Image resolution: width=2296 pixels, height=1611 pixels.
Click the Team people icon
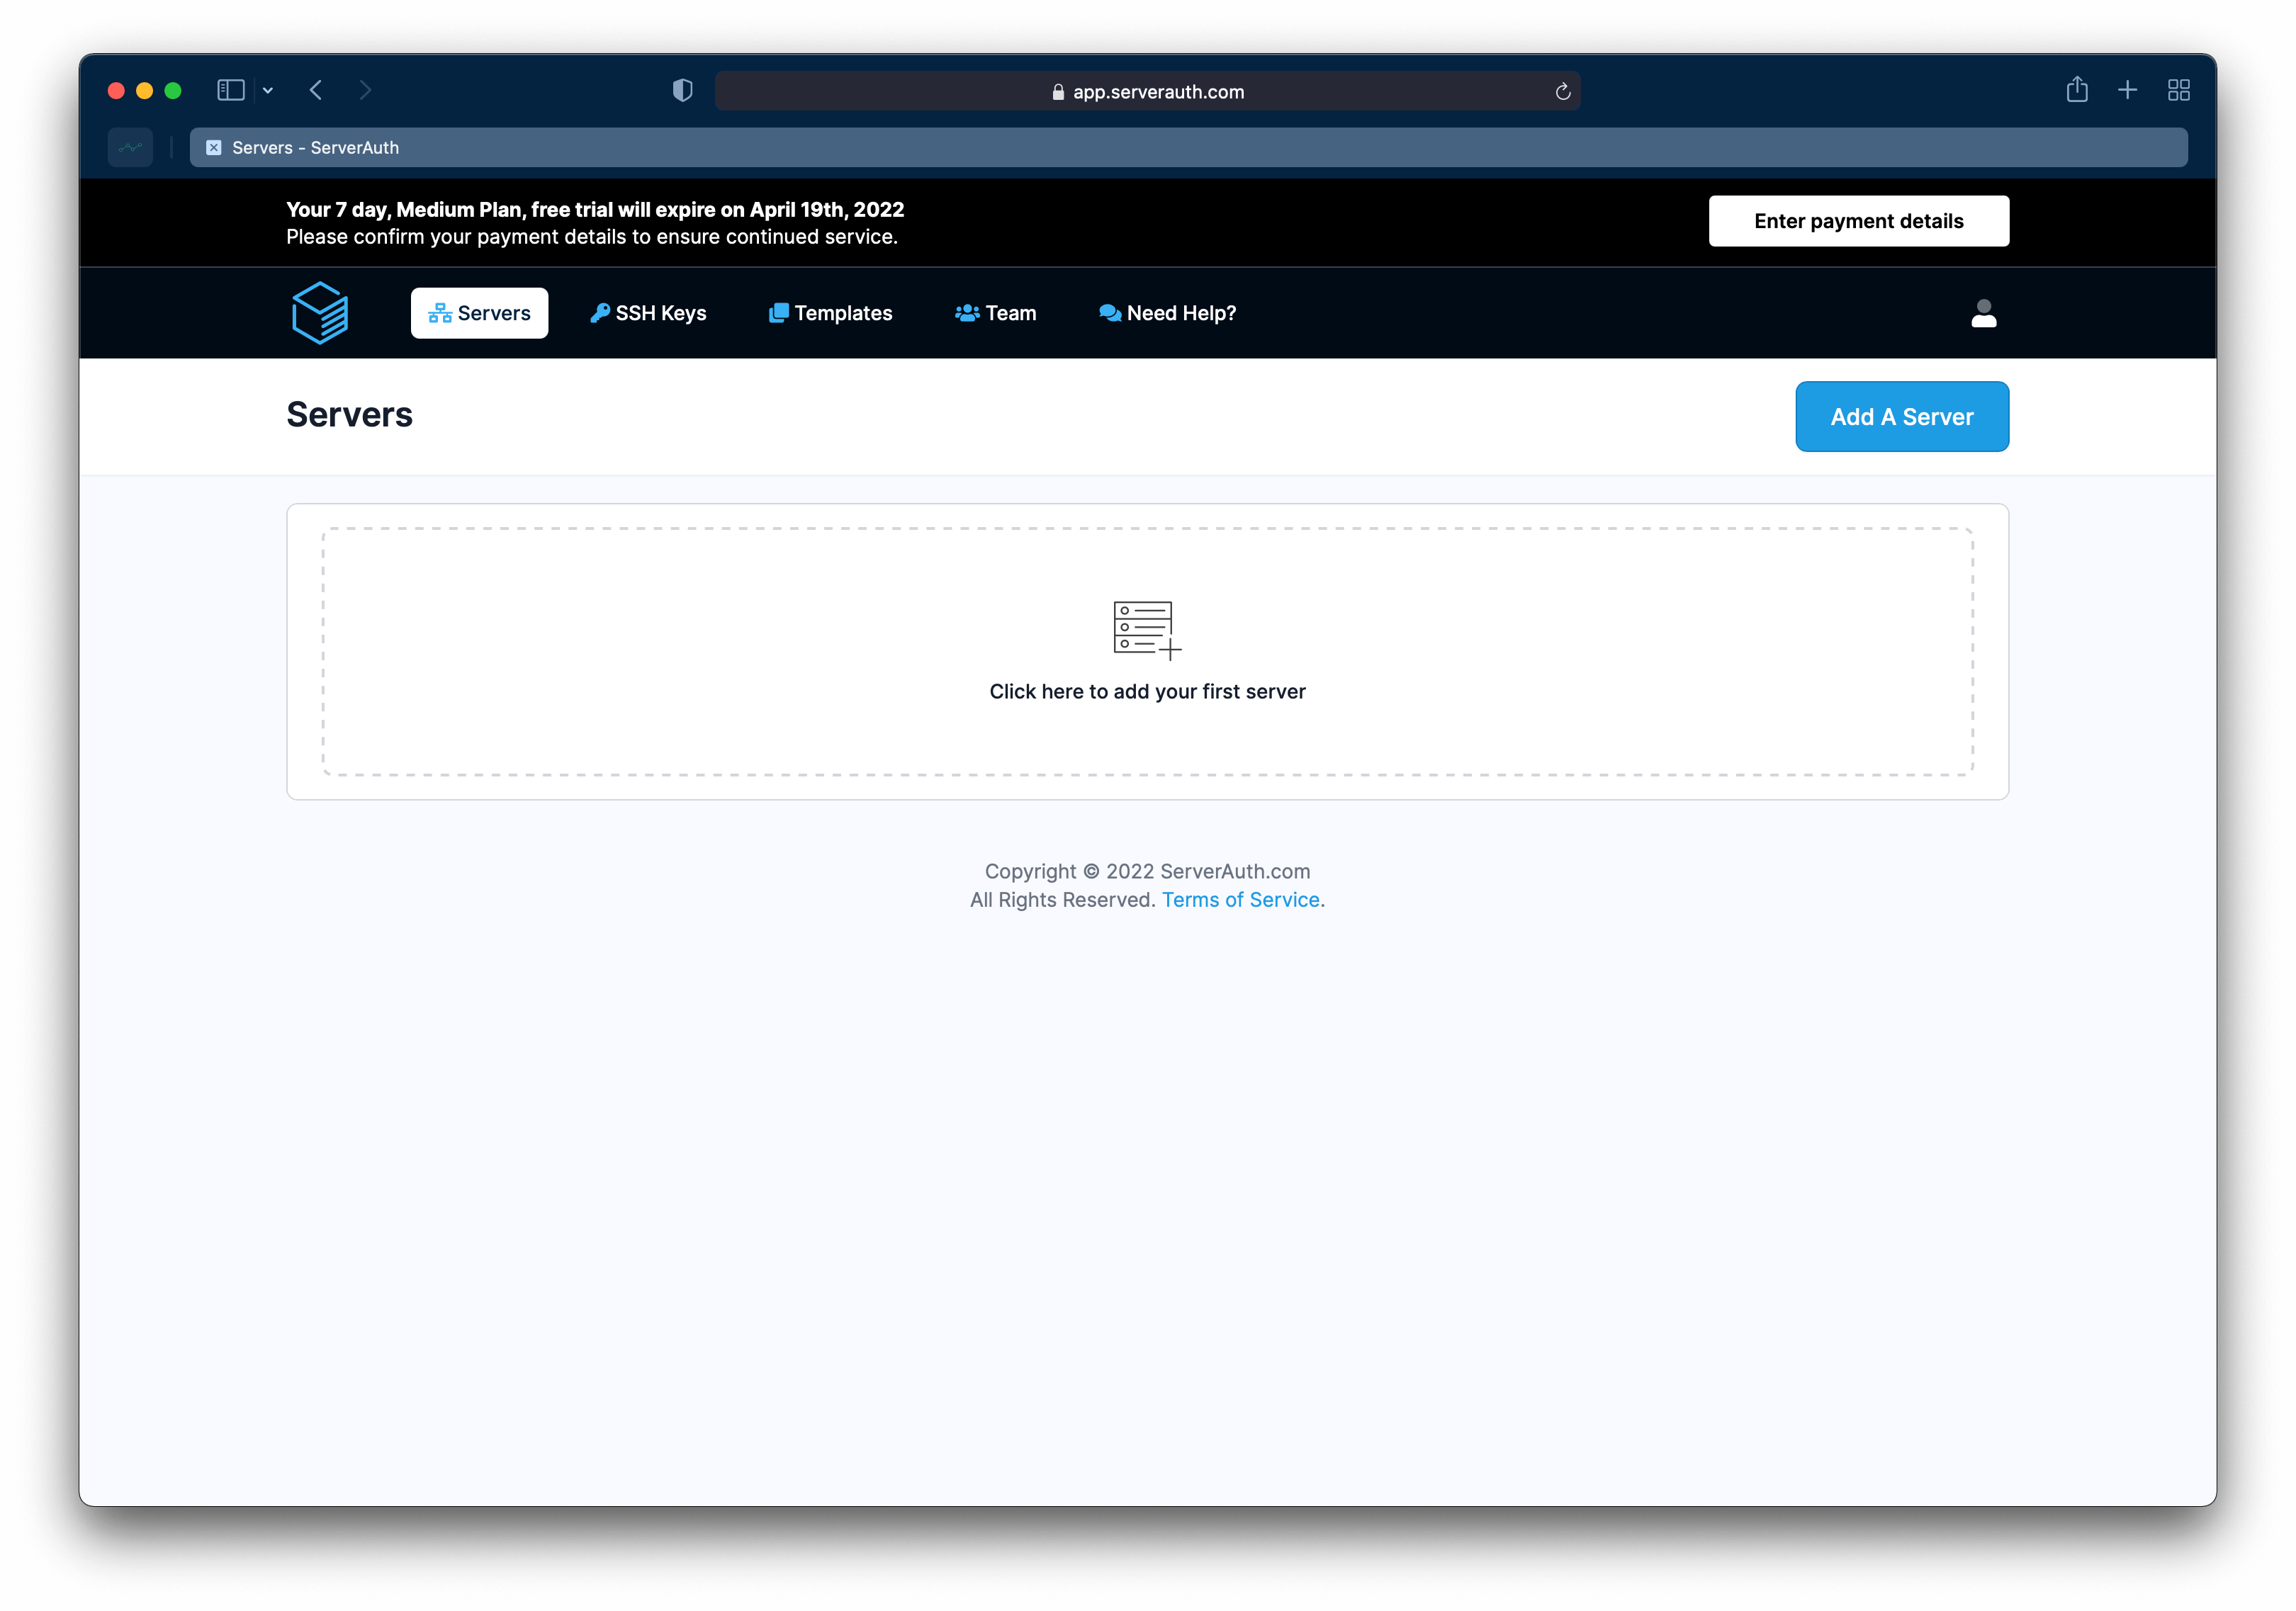(x=967, y=312)
